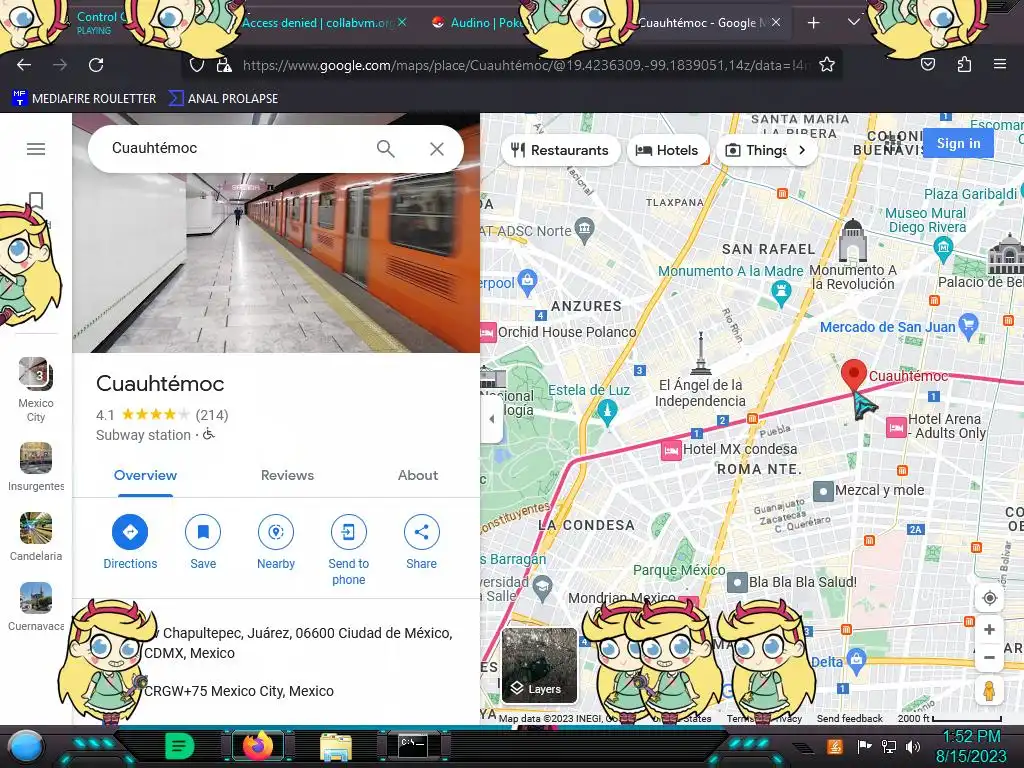Go back with the browser back arrow
The width and height of the screenshot is (1024, 768).
[24, 65]
